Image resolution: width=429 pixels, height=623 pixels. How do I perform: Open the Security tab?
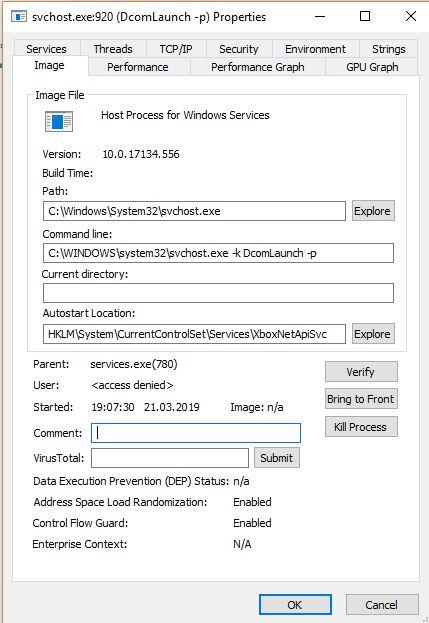(239, 49)
